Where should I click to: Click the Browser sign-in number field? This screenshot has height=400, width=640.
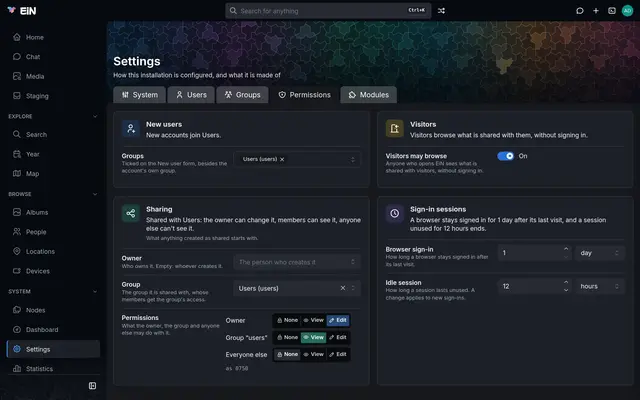535,253
